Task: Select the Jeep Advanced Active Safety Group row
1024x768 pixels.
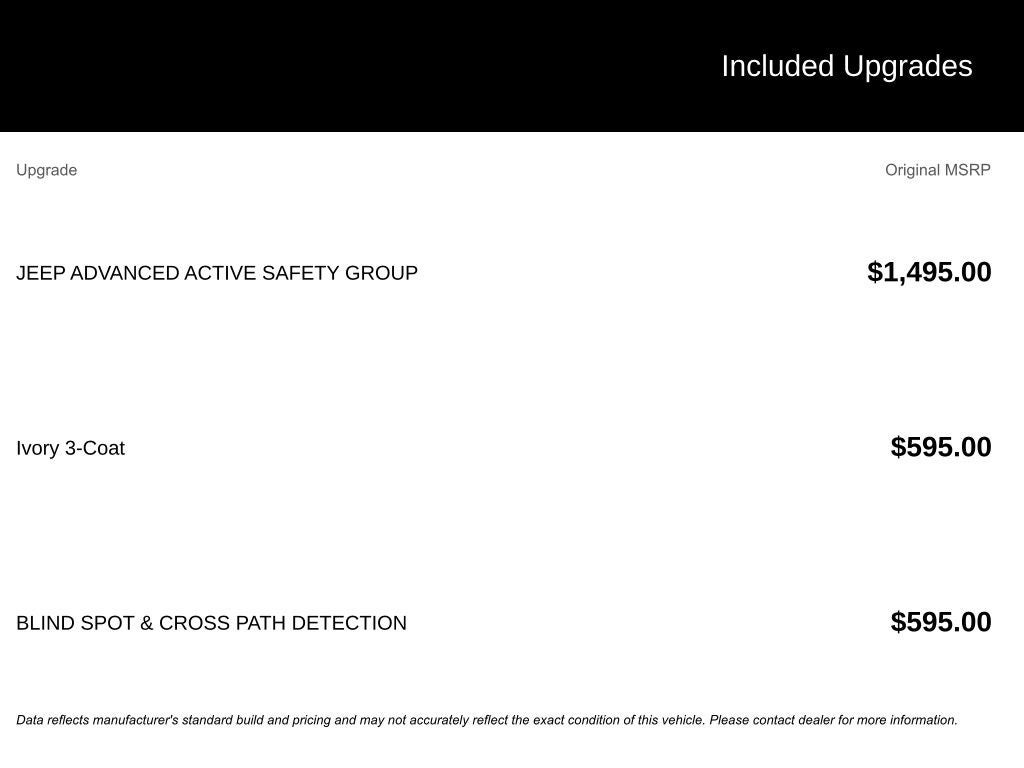Action: click(217, 273)
